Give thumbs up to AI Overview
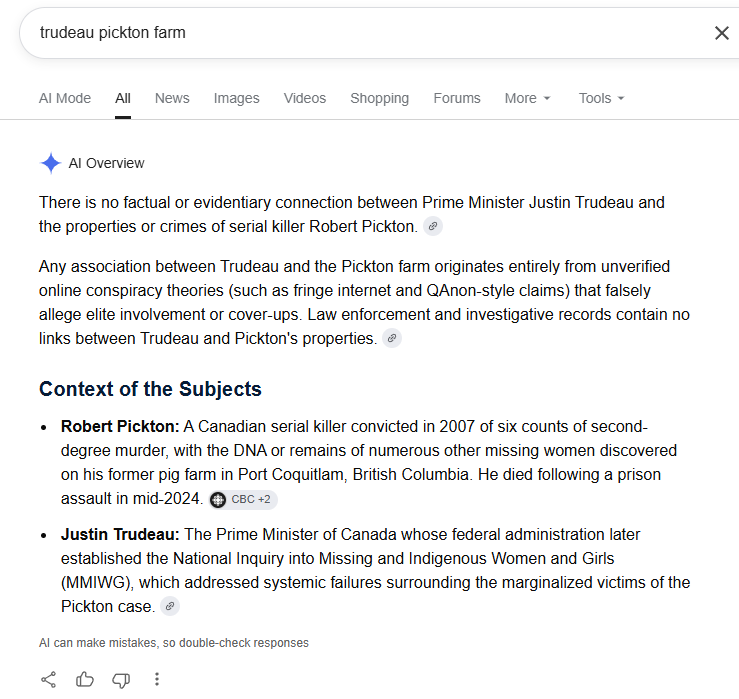Screen dimensions: 739x699 tap(85, 679)
